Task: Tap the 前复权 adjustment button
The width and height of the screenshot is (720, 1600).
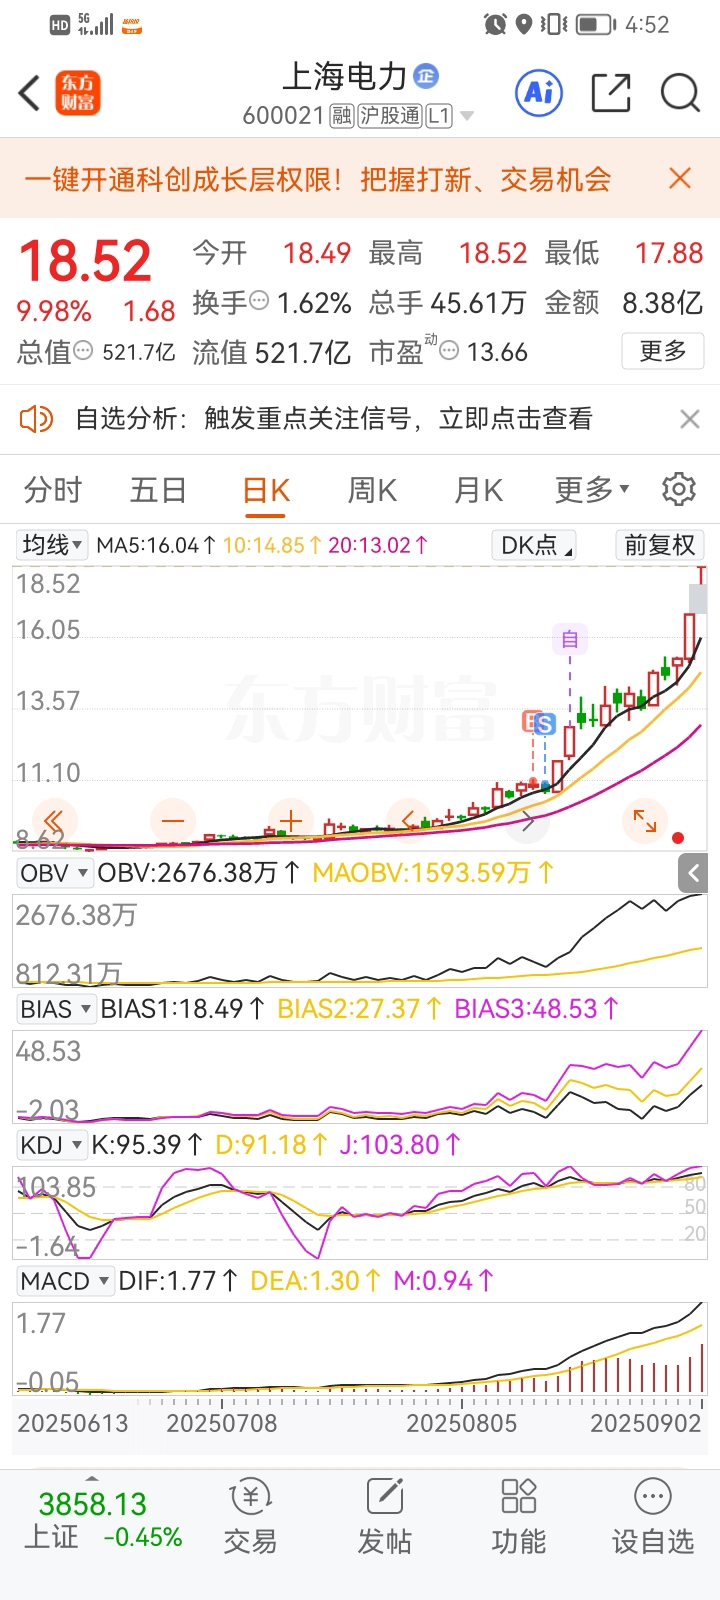Action: 659,545
